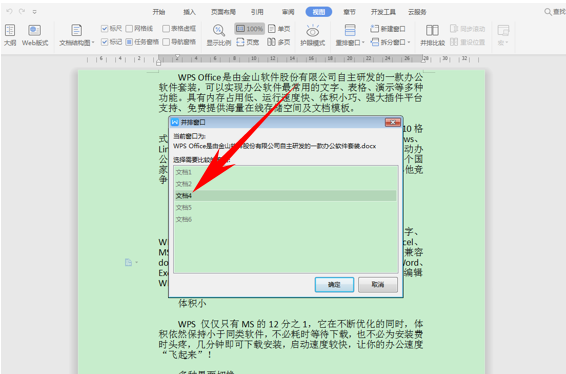The width and height of the screenshot is (566, 374).
Task: Click the right indent marker on ruler
Action: tap(423, 61)
